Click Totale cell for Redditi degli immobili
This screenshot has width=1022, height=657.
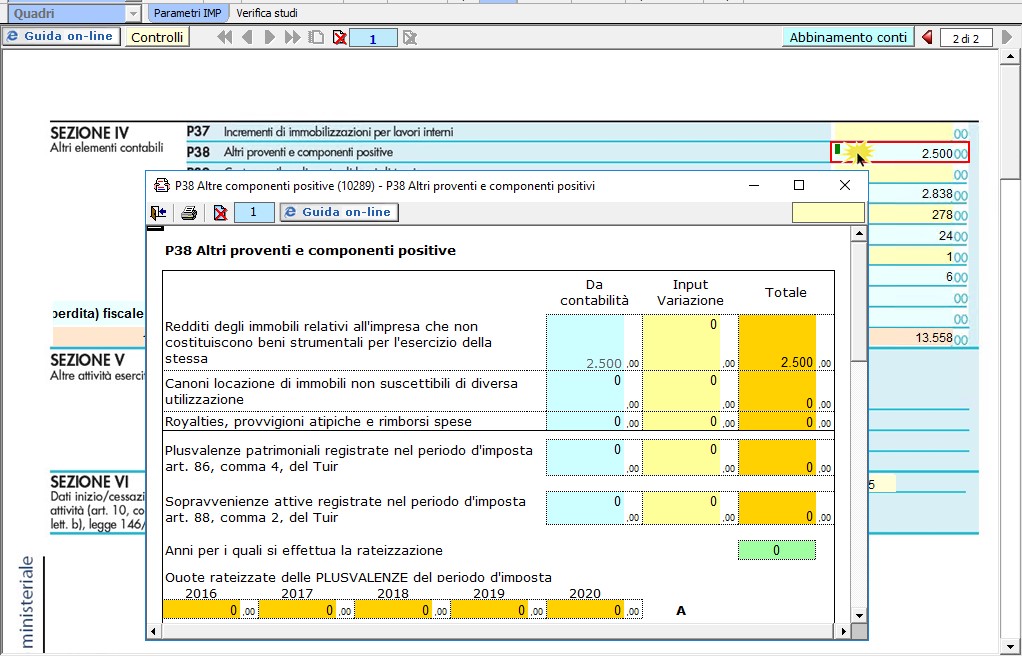(x=777, y=343)
